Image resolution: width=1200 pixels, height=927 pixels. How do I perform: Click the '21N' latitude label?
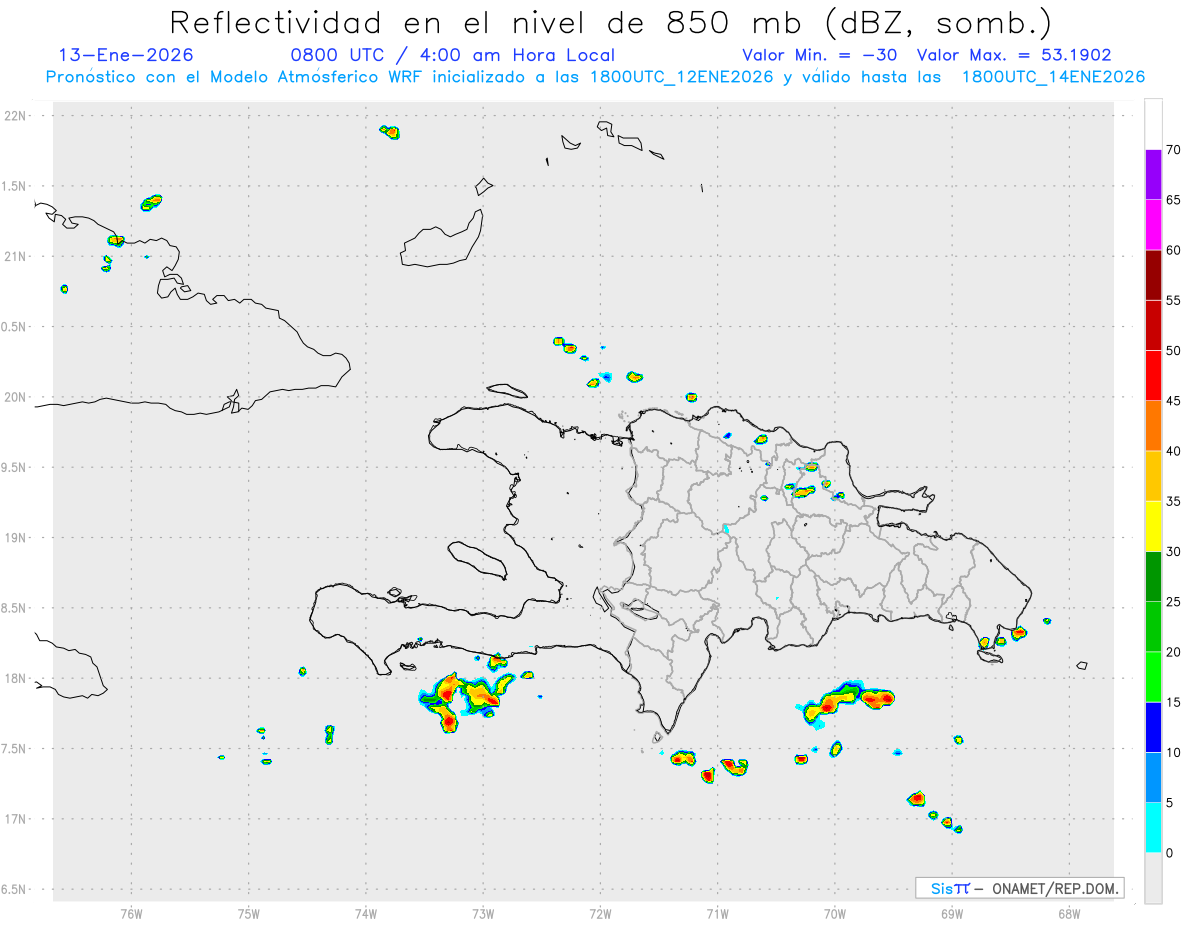tap(16, 257)
